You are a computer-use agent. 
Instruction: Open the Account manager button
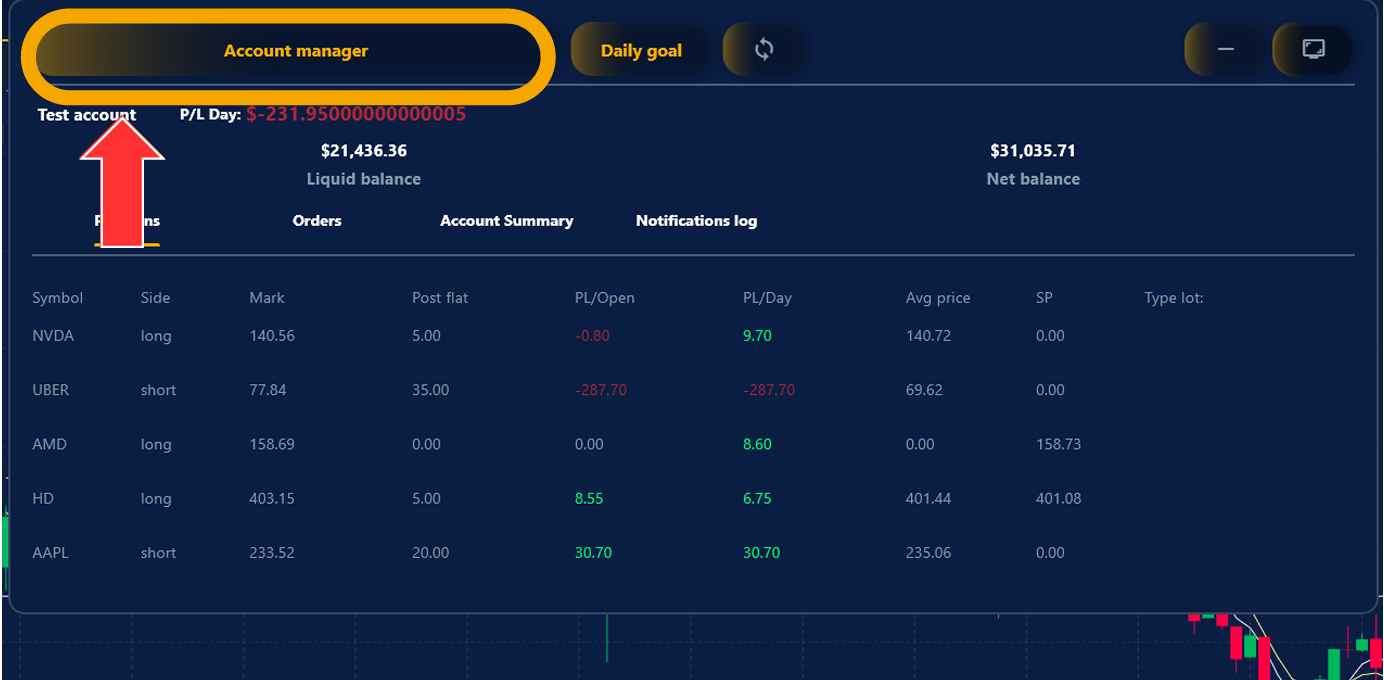[295, 52]
